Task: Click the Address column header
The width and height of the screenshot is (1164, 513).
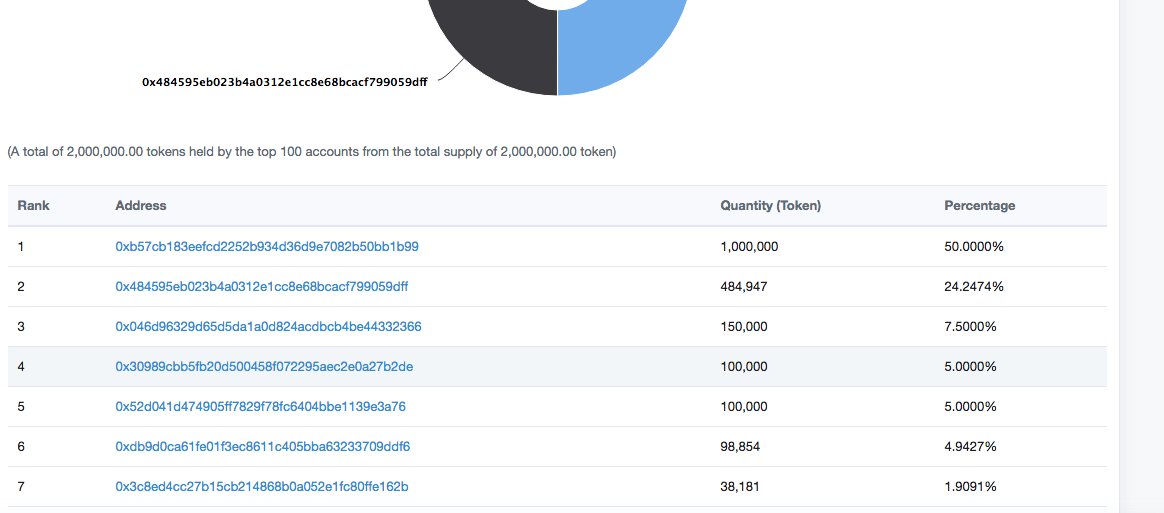Action: (141, 205)
